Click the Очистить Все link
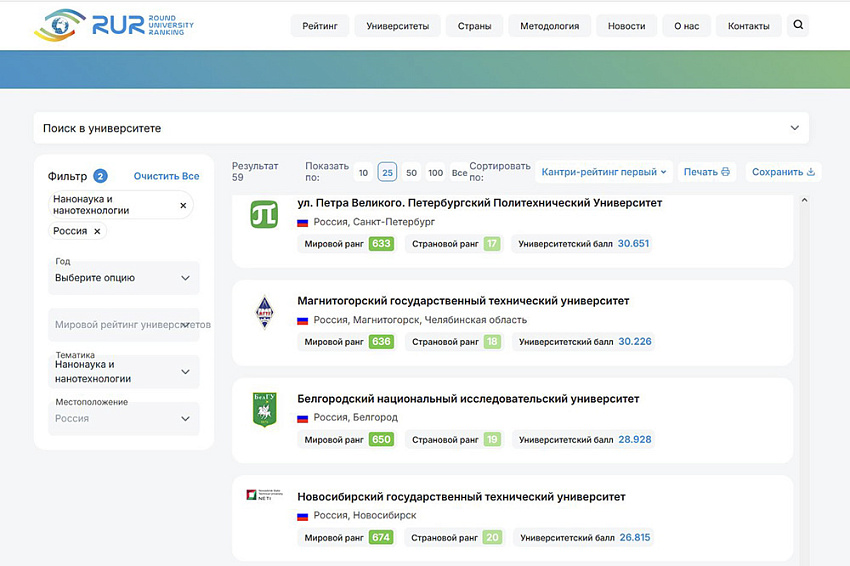Viewport: 850px width, 566px height. click(x=166, y=176)
